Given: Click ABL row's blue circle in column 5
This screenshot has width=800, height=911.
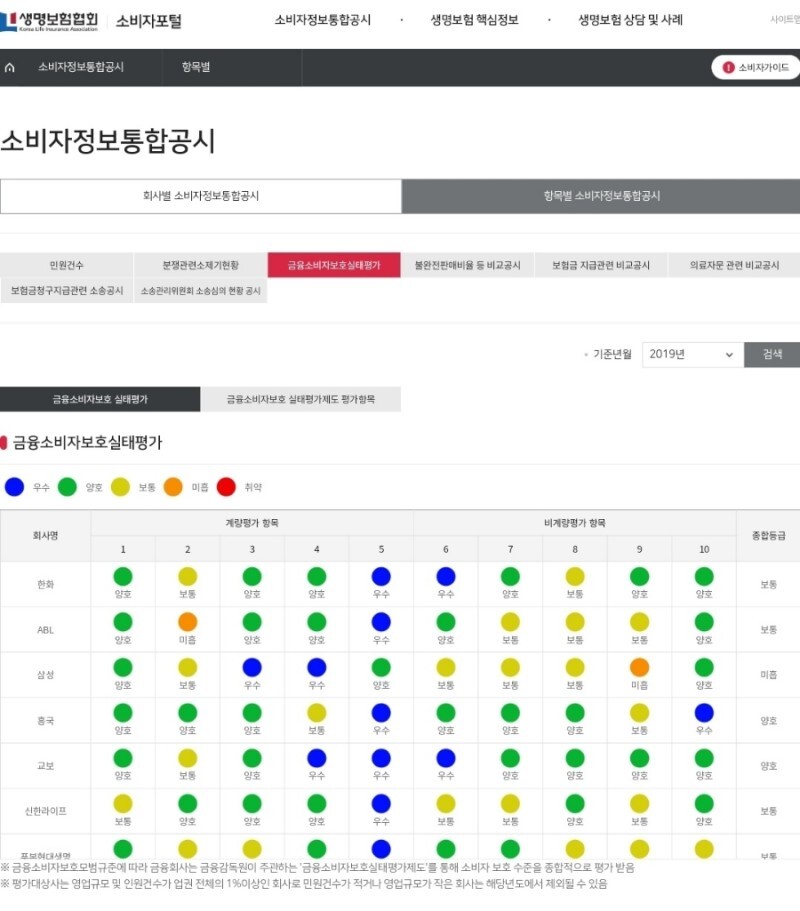Looking at the screenshot, I should 381,622.
